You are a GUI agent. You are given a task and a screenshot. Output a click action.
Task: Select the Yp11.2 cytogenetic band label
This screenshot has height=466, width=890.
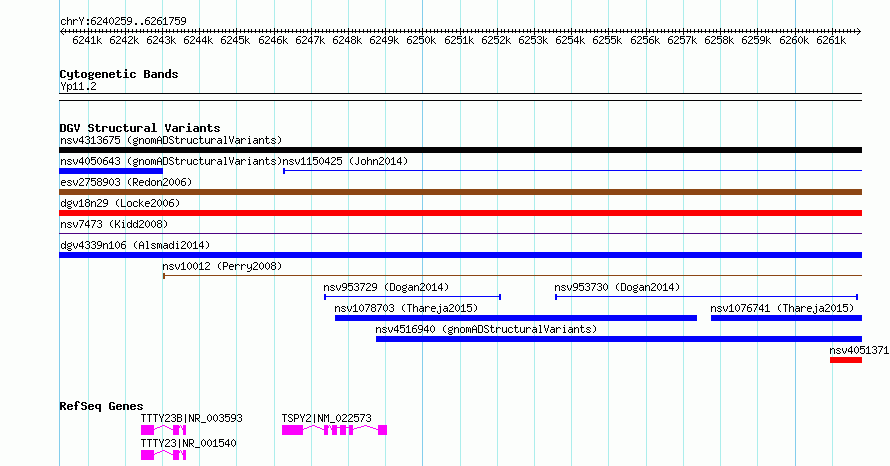(78, 86)
